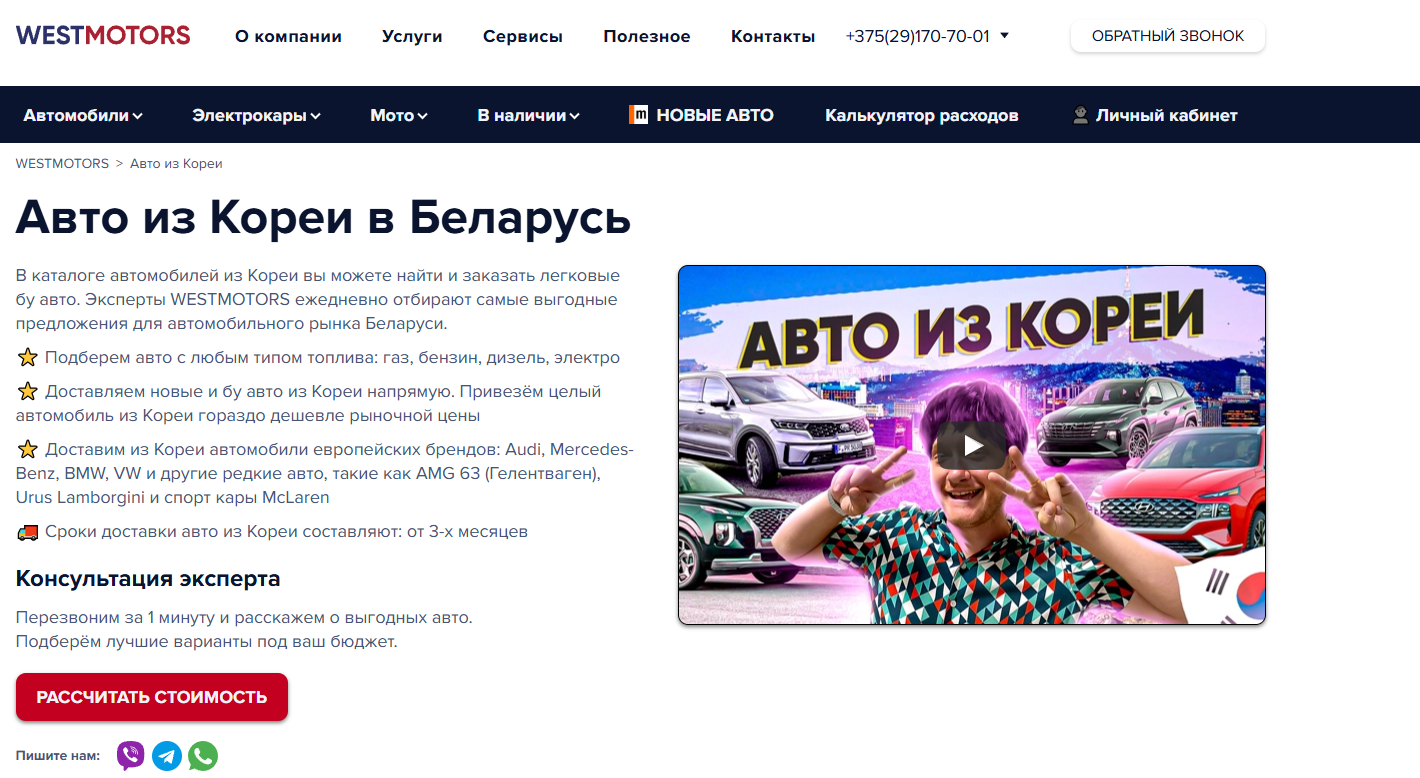Open the Мото dropdown menu
Viewport: 1420px width, 778px height.
tap(398, 115)
